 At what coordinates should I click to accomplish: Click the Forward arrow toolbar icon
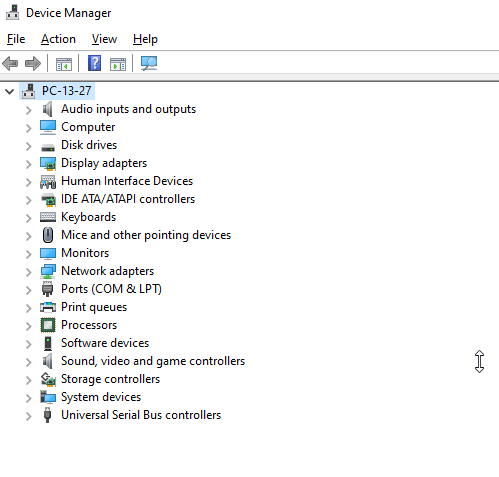tap(33, 63)
